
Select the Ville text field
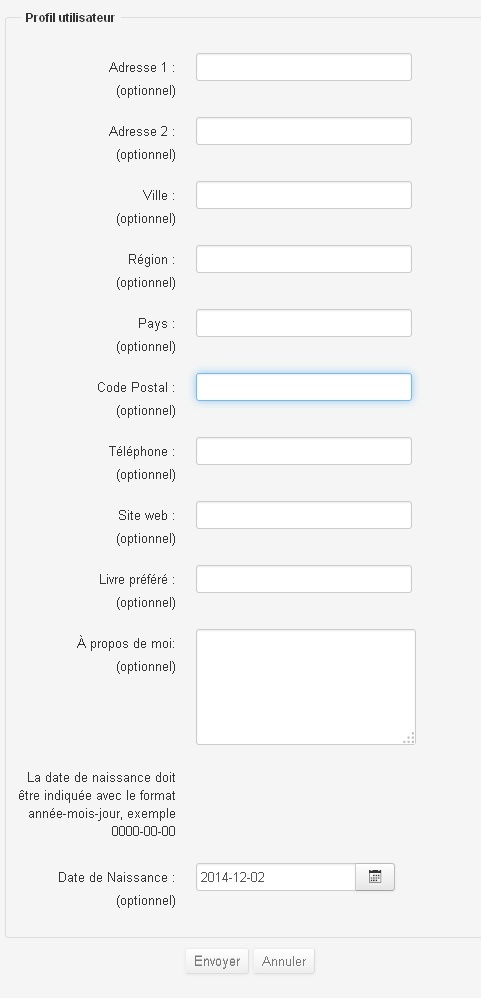(x=303, y=195)
